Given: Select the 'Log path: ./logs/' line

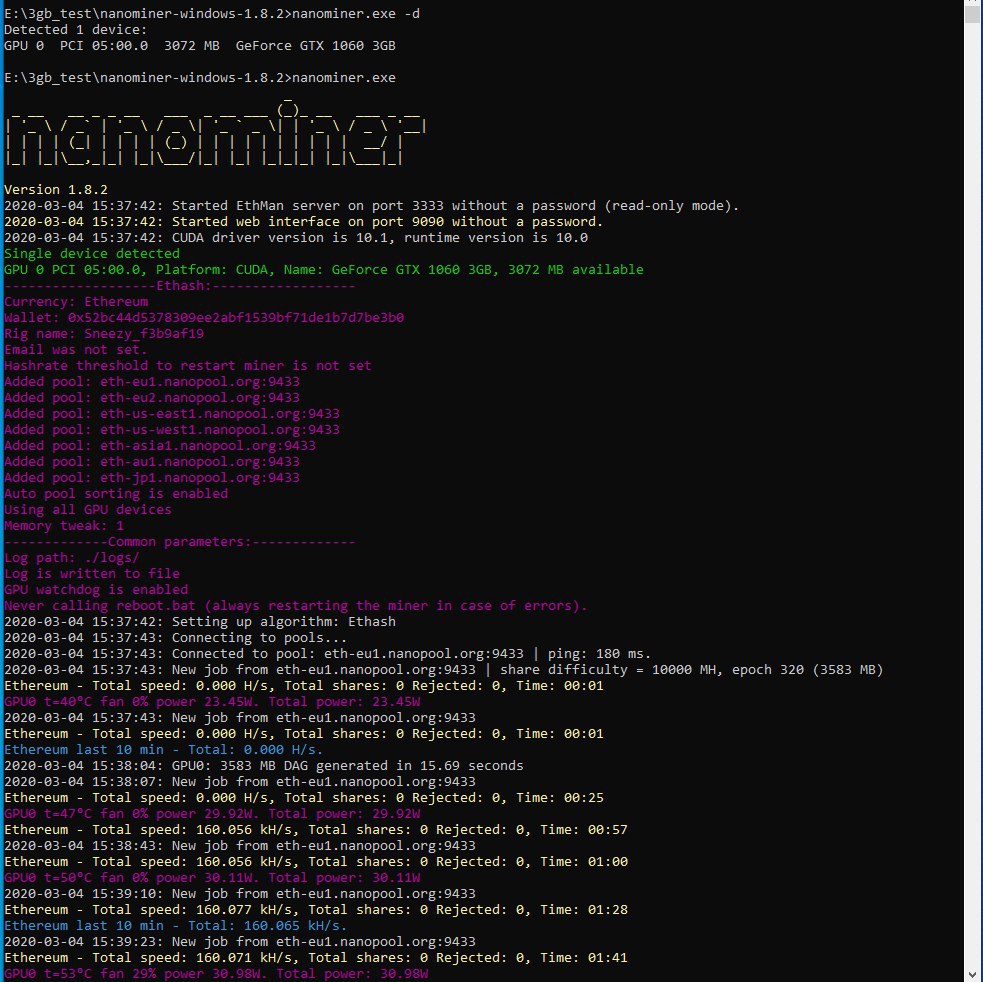Looking at the screenshot, I should click(x=71, y=557).
